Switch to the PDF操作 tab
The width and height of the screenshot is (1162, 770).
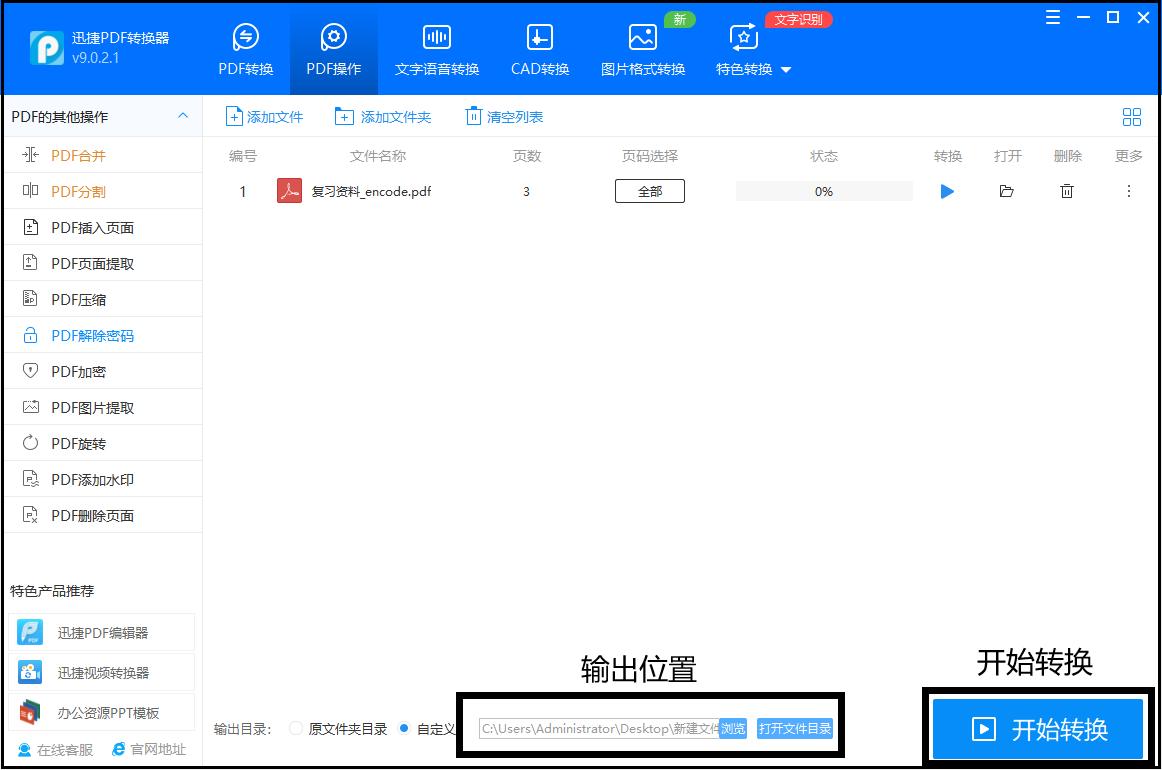coord(333,48)
